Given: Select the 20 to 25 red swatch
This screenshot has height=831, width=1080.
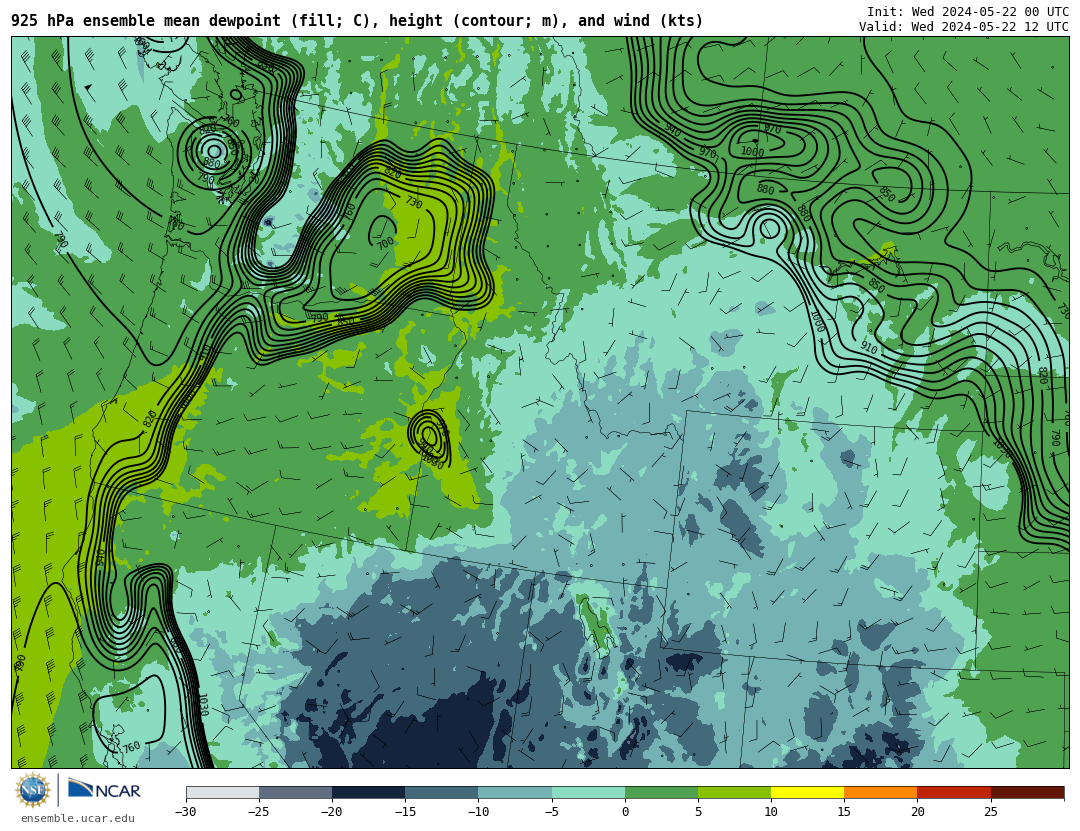Looking at the screenshot, I should (954, 792).
